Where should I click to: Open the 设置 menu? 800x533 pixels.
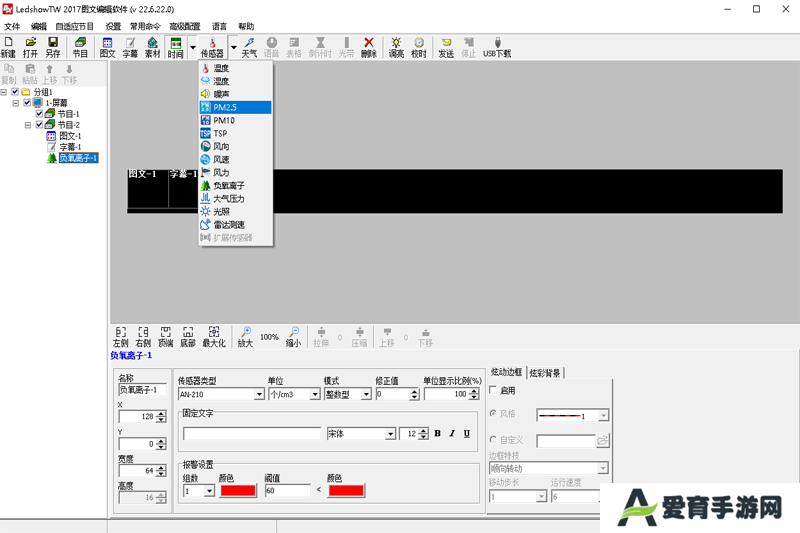click(x=113, y=26)
